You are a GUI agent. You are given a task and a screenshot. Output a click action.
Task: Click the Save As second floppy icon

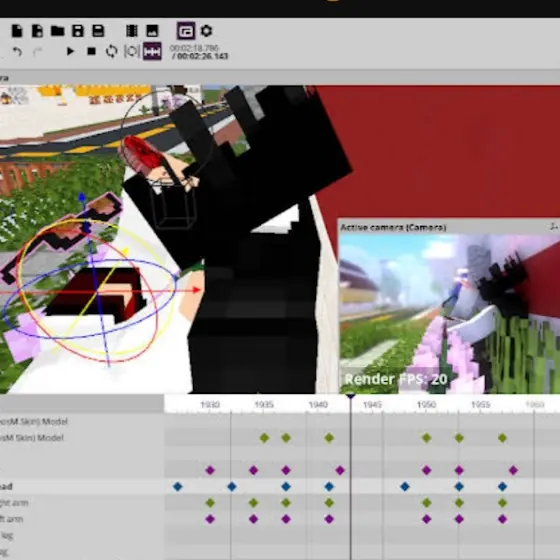pos(98,31)
